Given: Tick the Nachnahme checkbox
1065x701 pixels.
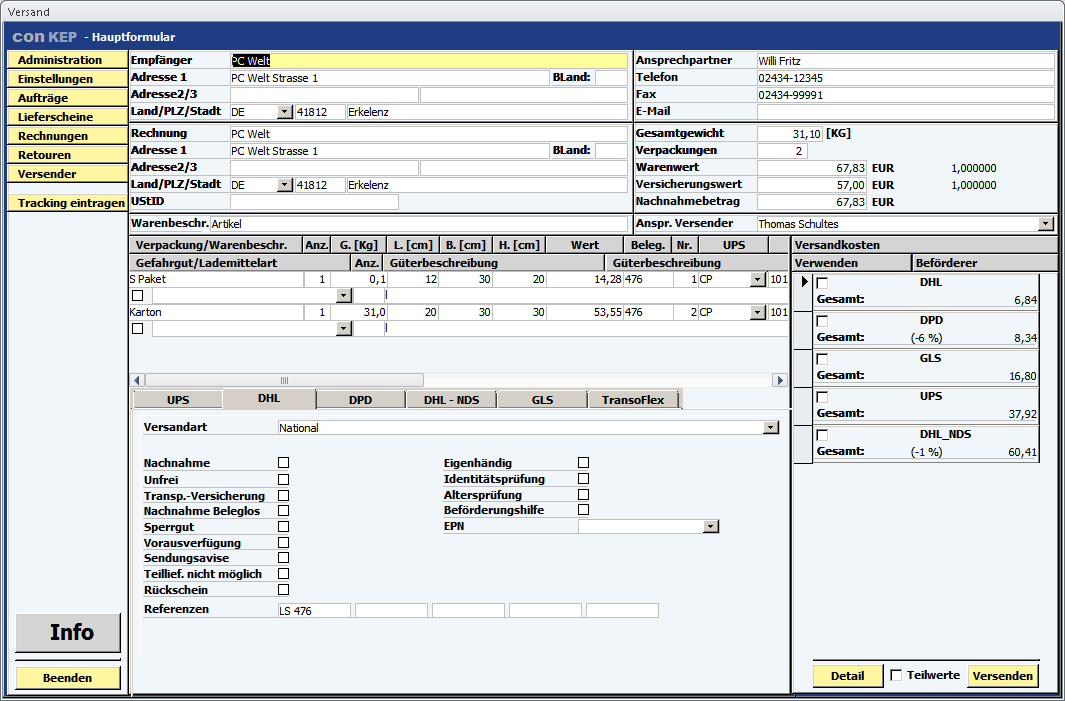Looking at the screenshot, I should (283, 463).
